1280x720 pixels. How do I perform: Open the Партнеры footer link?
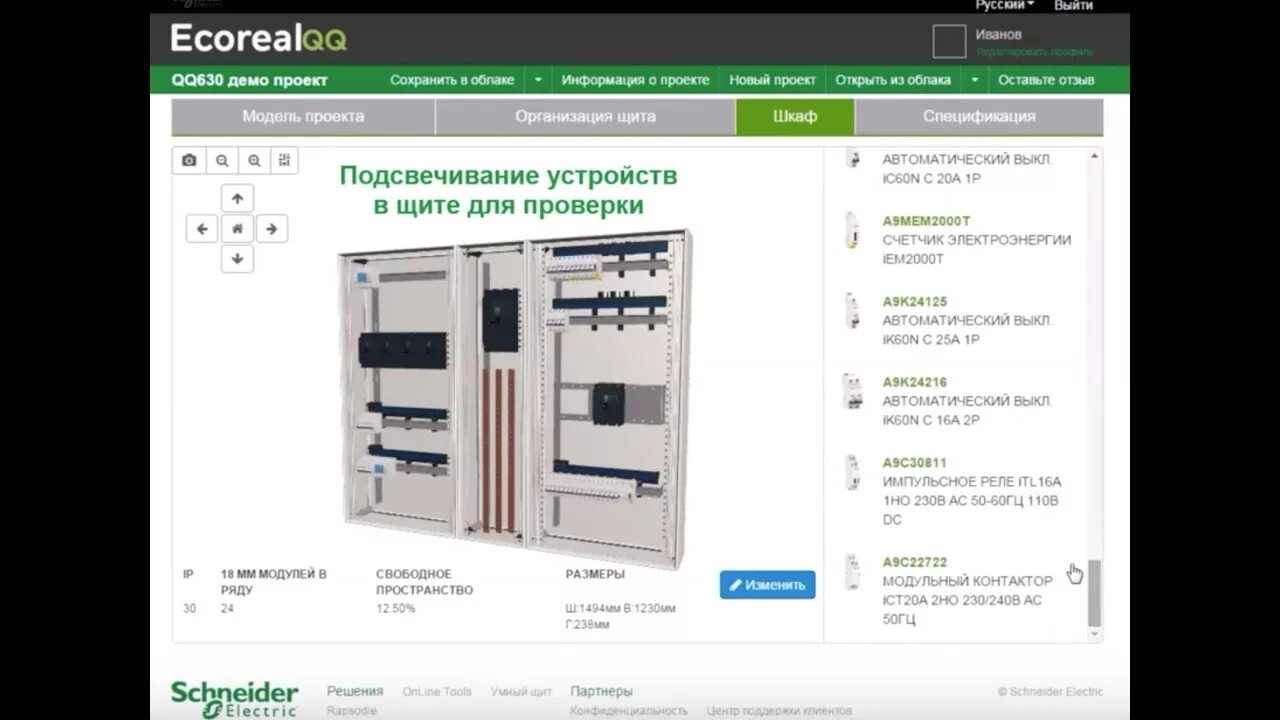coord(601,691)
